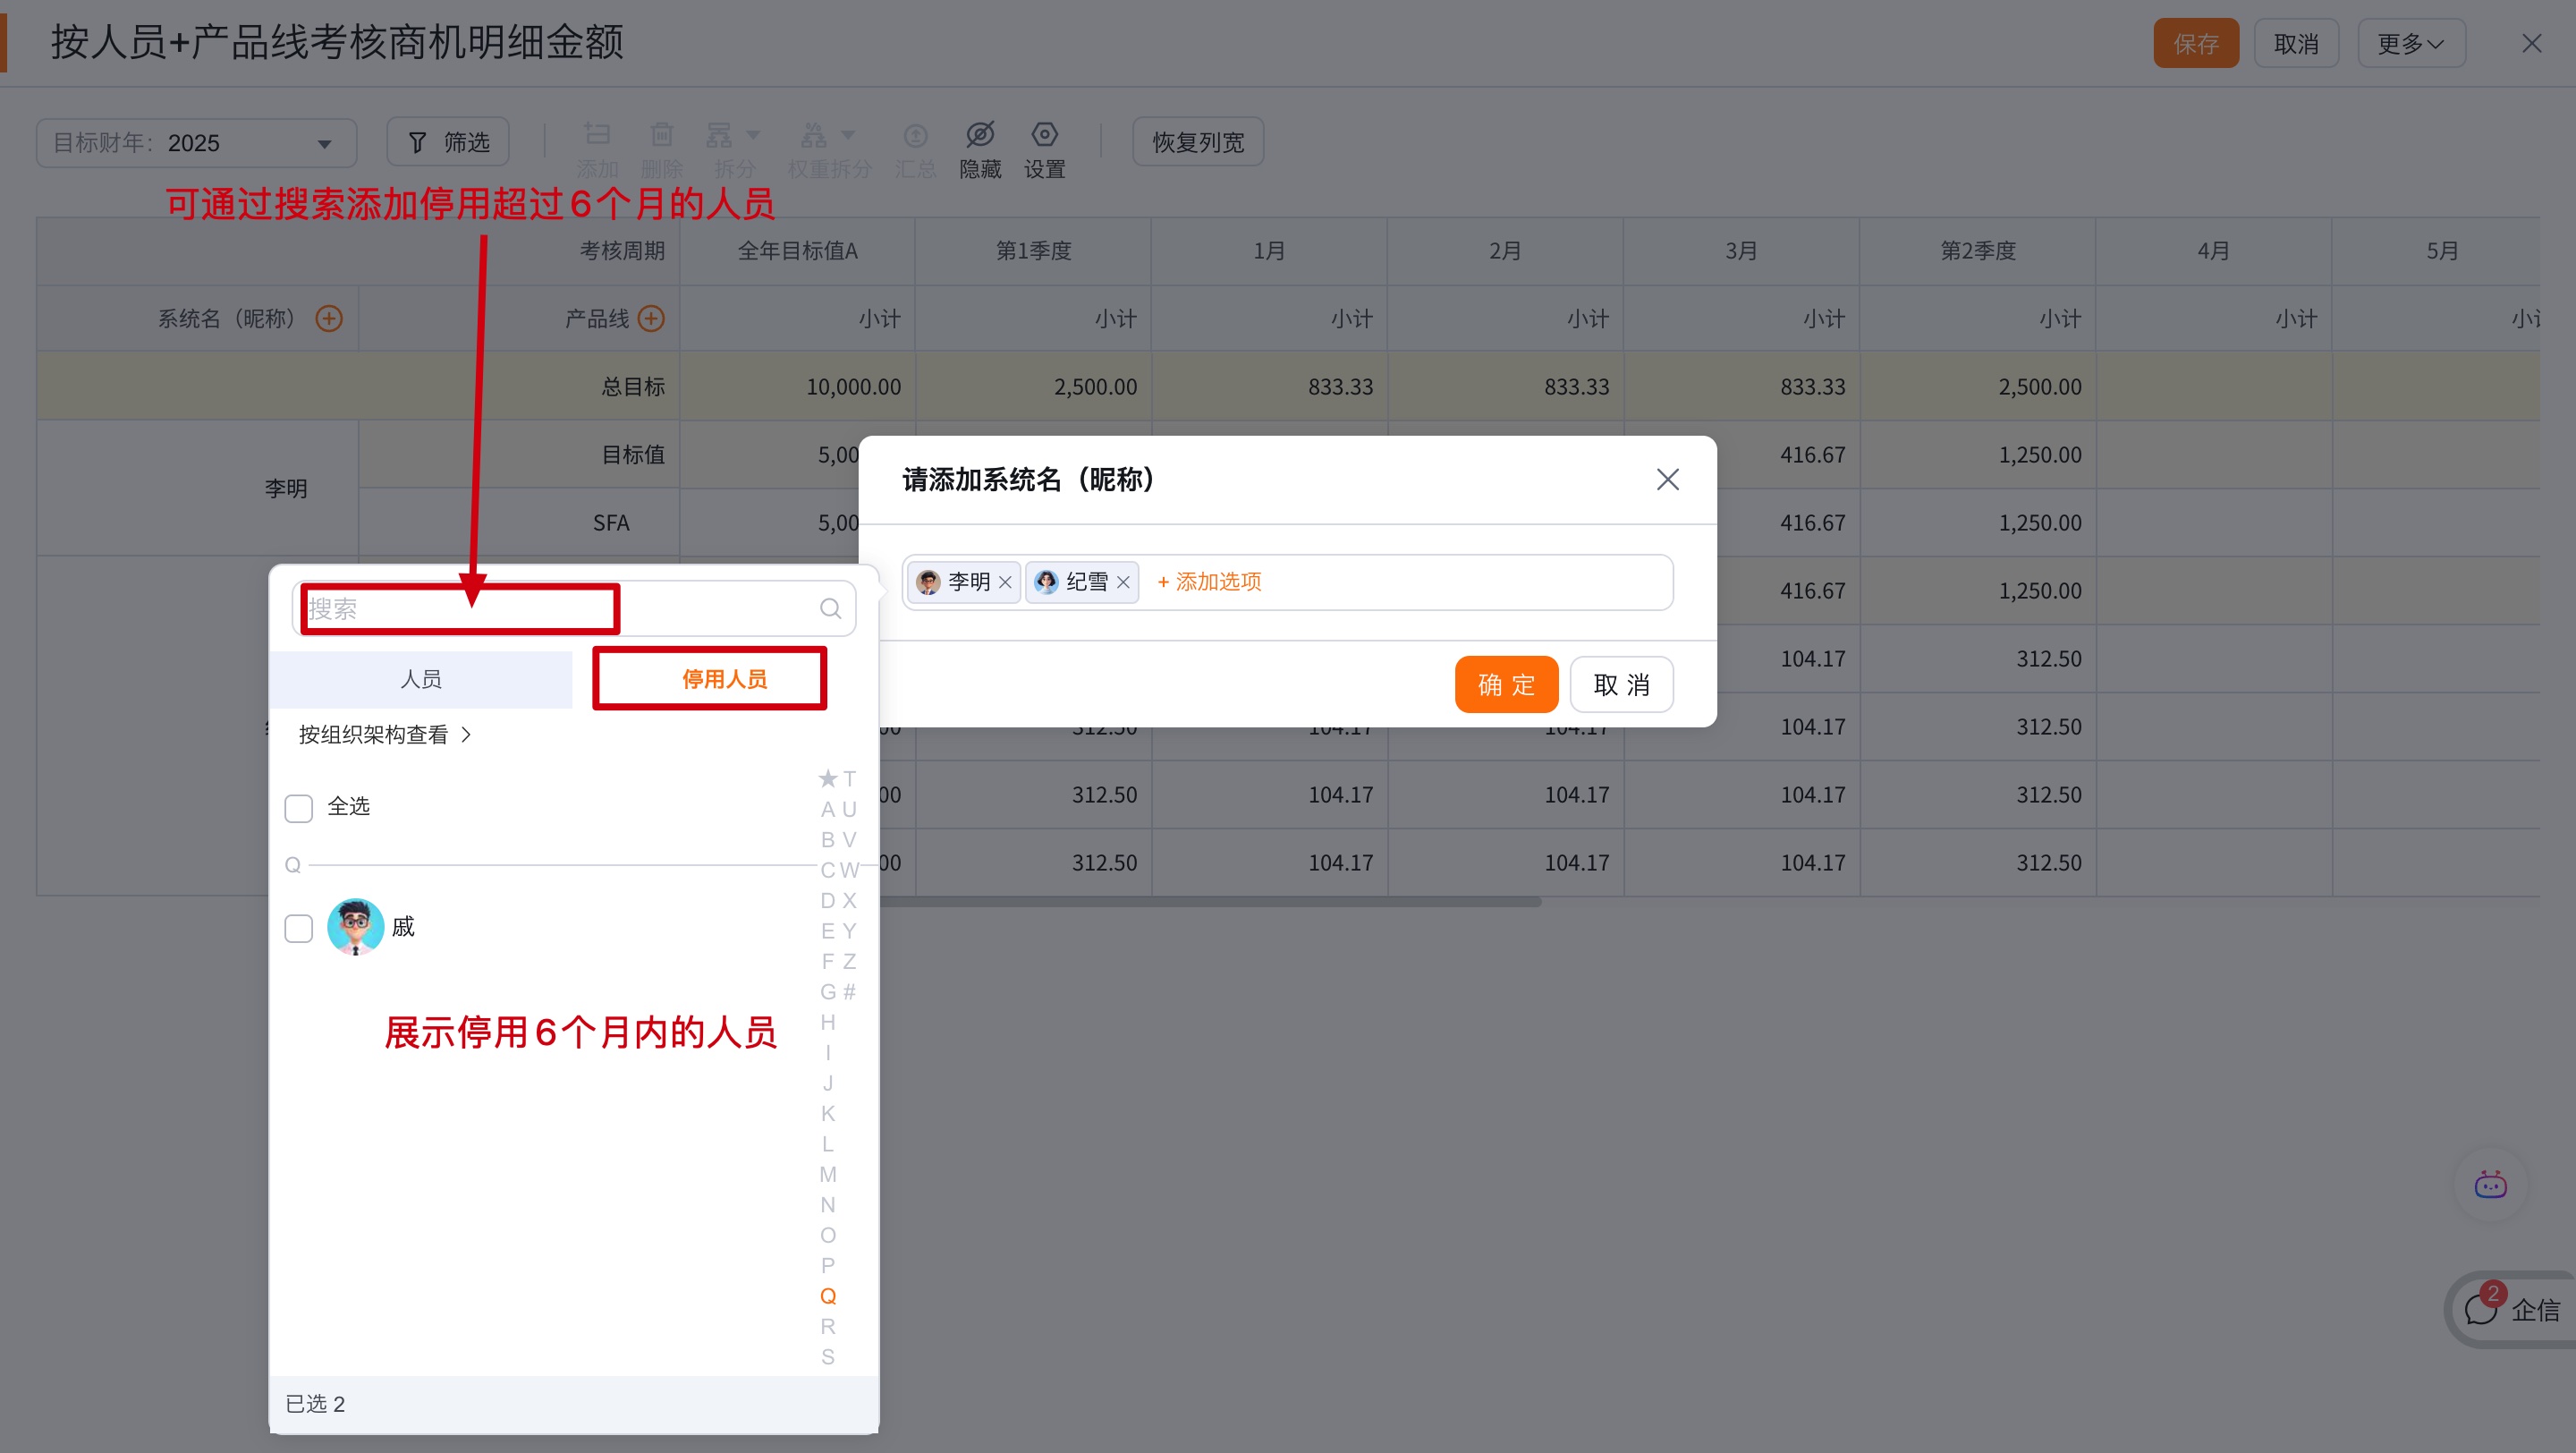The width and height of the screenshot is (2576, 1453).
Task: Click the orange 保存 button
Action: [2195, 44]
